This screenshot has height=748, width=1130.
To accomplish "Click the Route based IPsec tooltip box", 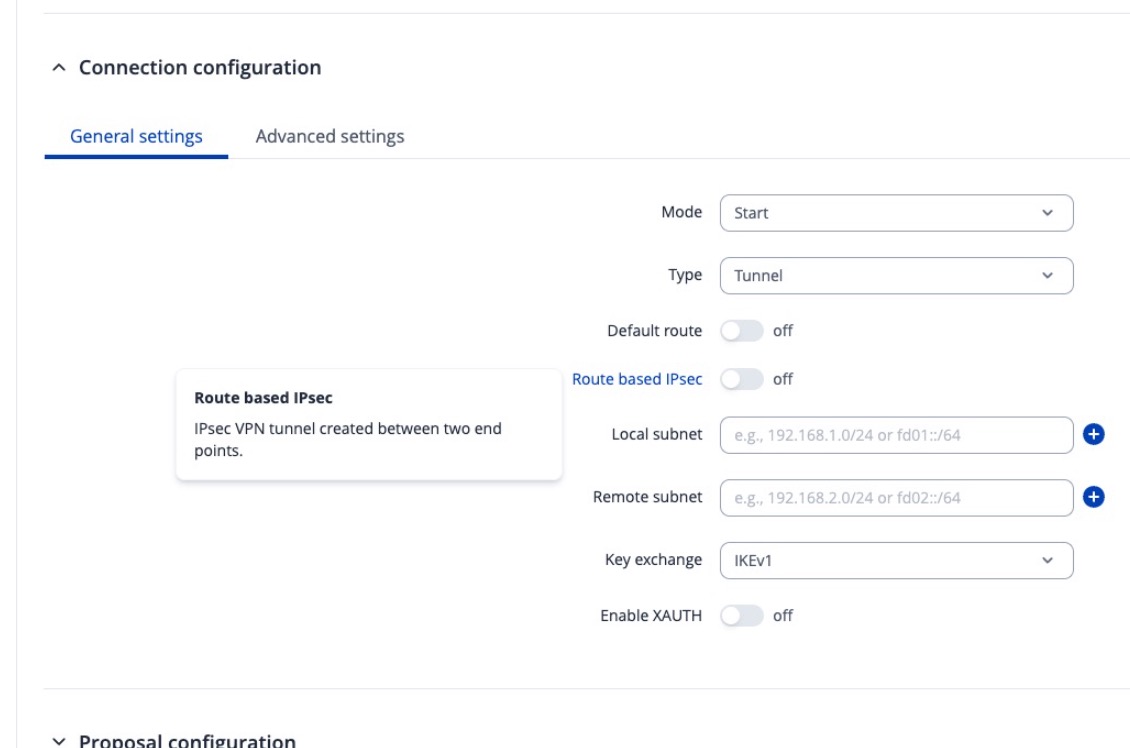I will tap(368, 425).
